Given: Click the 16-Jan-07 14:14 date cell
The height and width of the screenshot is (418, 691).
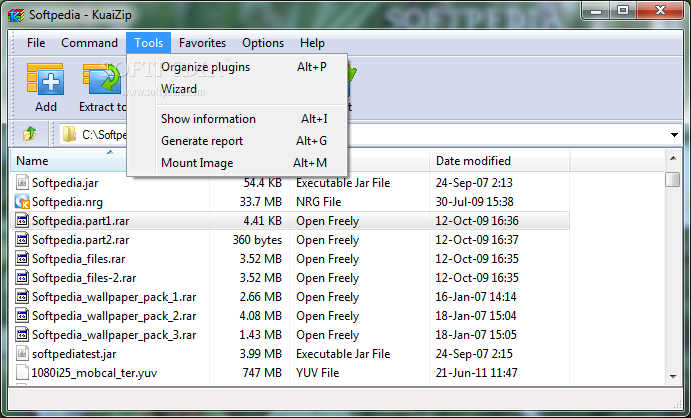Looking at the screenshot, I should click(476, 297).
